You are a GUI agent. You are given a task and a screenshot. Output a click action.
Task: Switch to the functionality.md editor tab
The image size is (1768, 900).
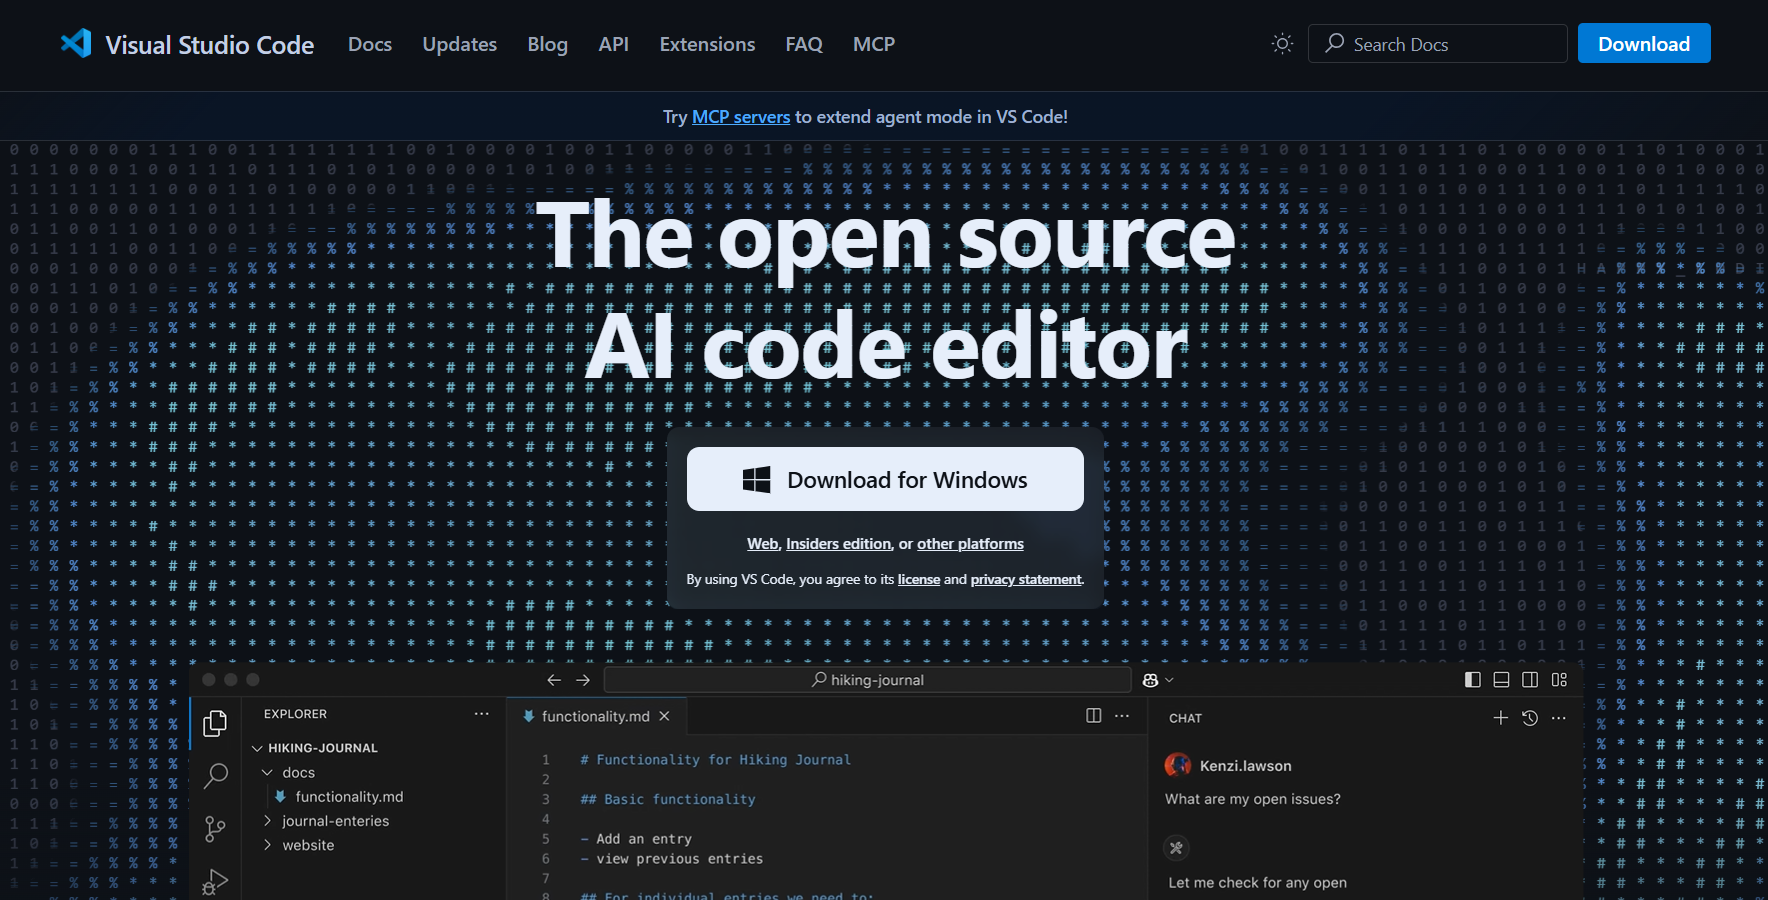pyautogui.click(x=595, y=716)
